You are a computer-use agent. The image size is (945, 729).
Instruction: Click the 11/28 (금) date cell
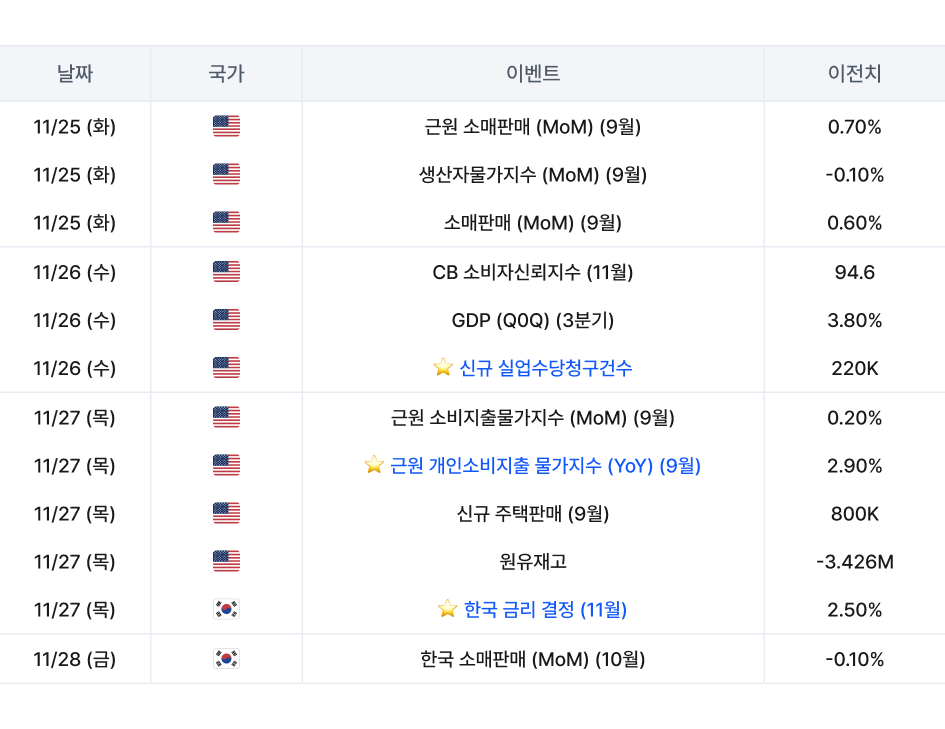(75, 659)
